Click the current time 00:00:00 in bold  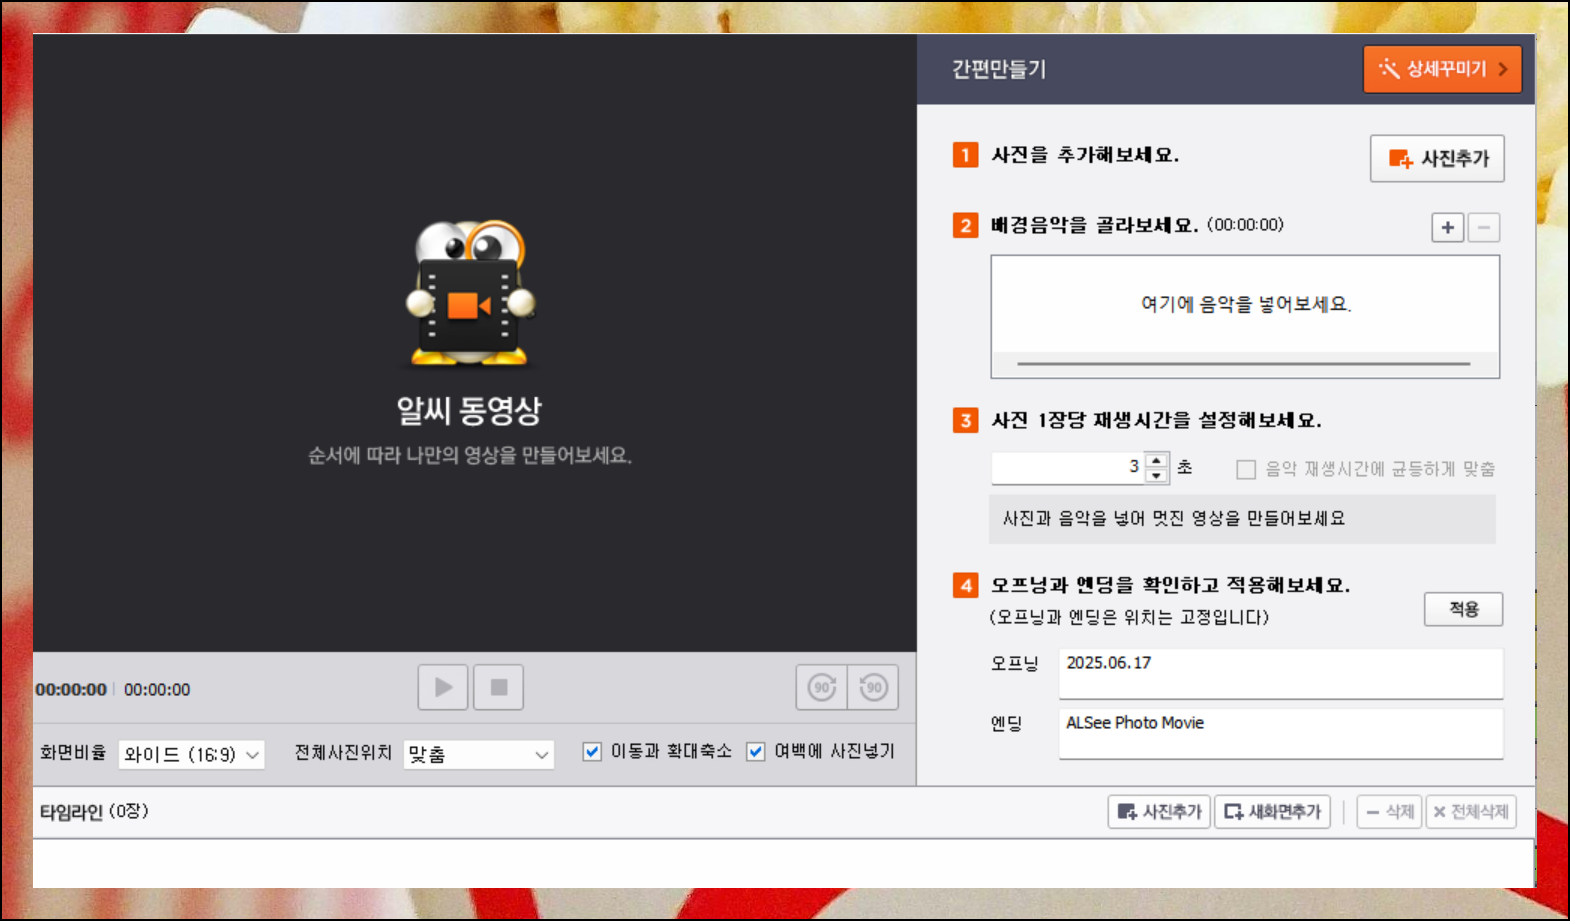(71, 689)
